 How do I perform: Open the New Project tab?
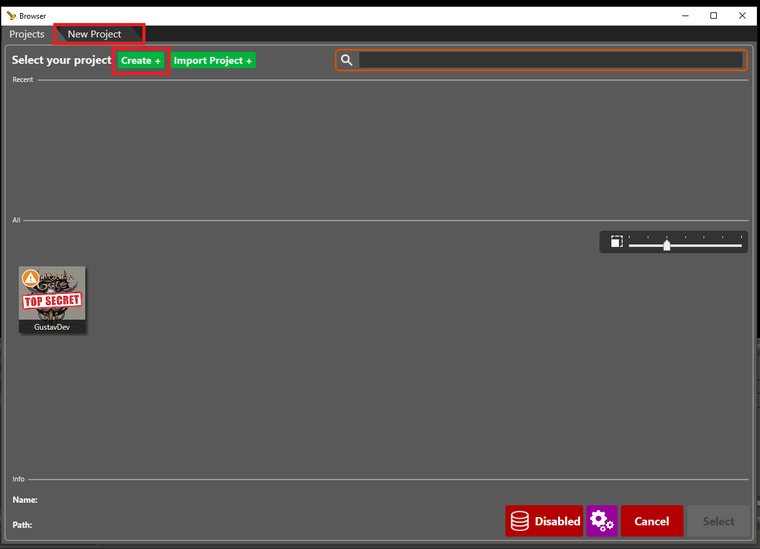[95, 34]
